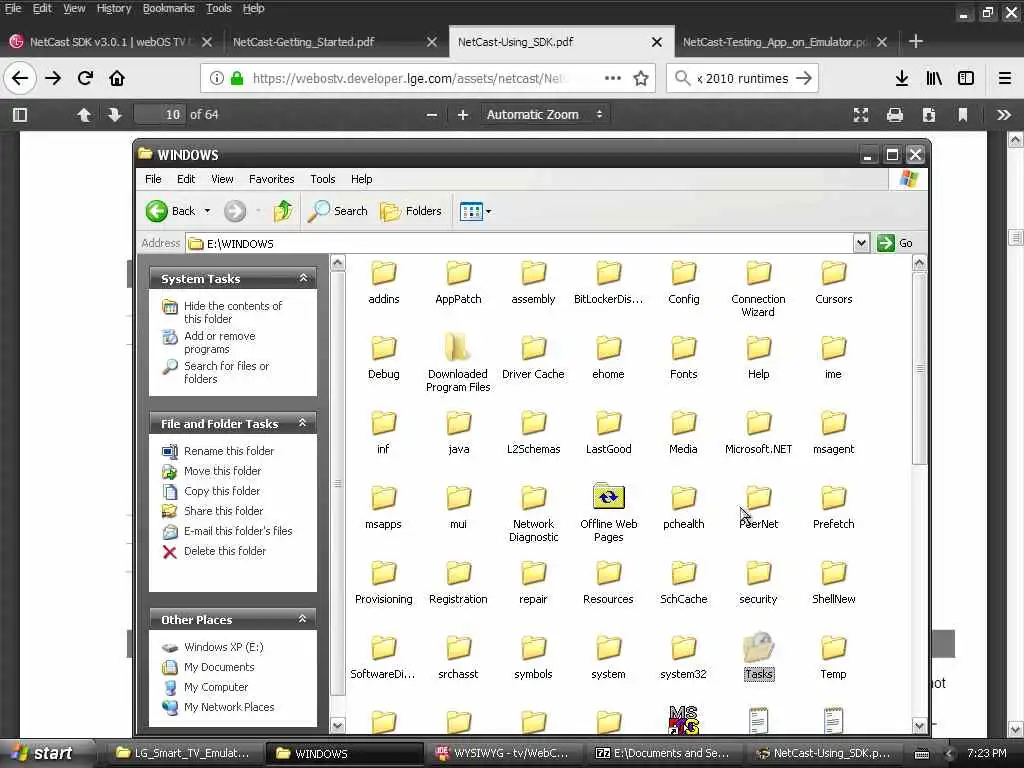Image resolution: width=1024 pixels, height=768 pixels.
Task: Toggle the Folders pane button
Action: click(411, 211)
